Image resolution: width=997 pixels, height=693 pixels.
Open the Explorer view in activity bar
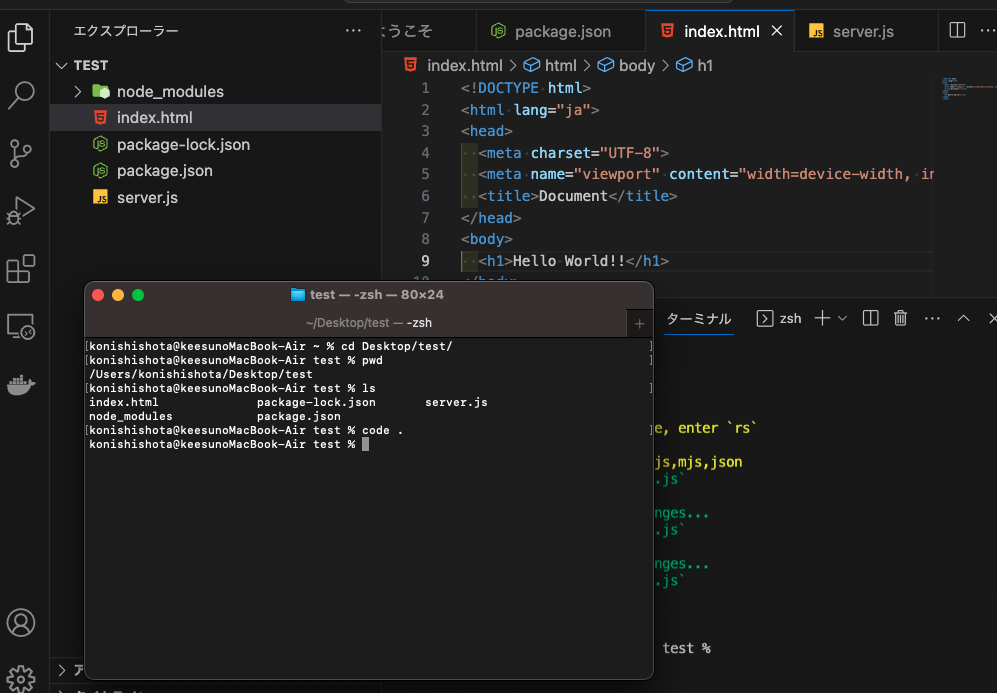pyautogui.click(x=20, y=38)
